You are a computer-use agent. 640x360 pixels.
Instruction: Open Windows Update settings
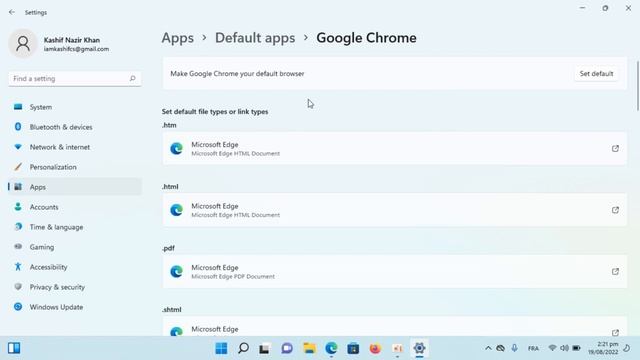75,307
